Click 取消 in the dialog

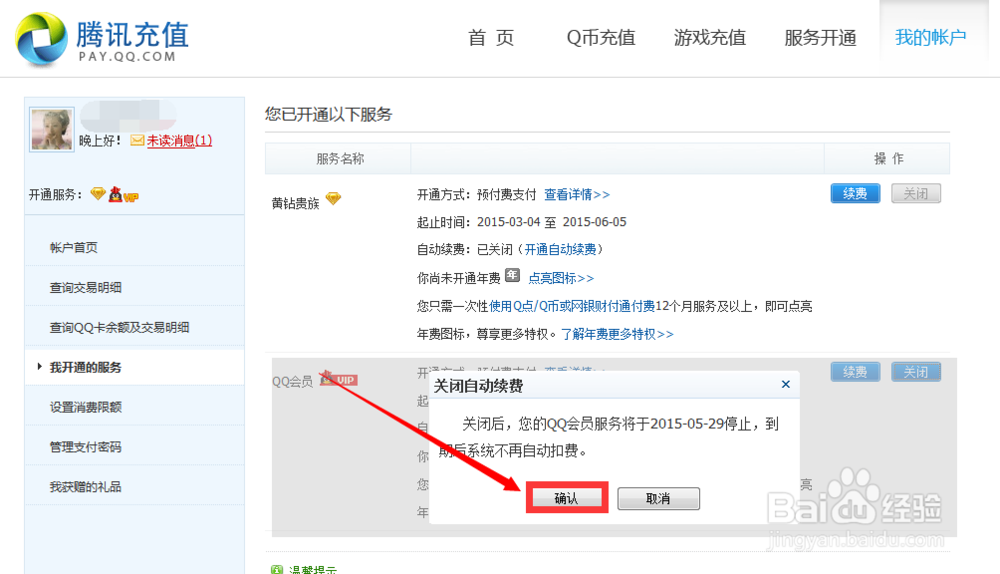click(658, 498)
